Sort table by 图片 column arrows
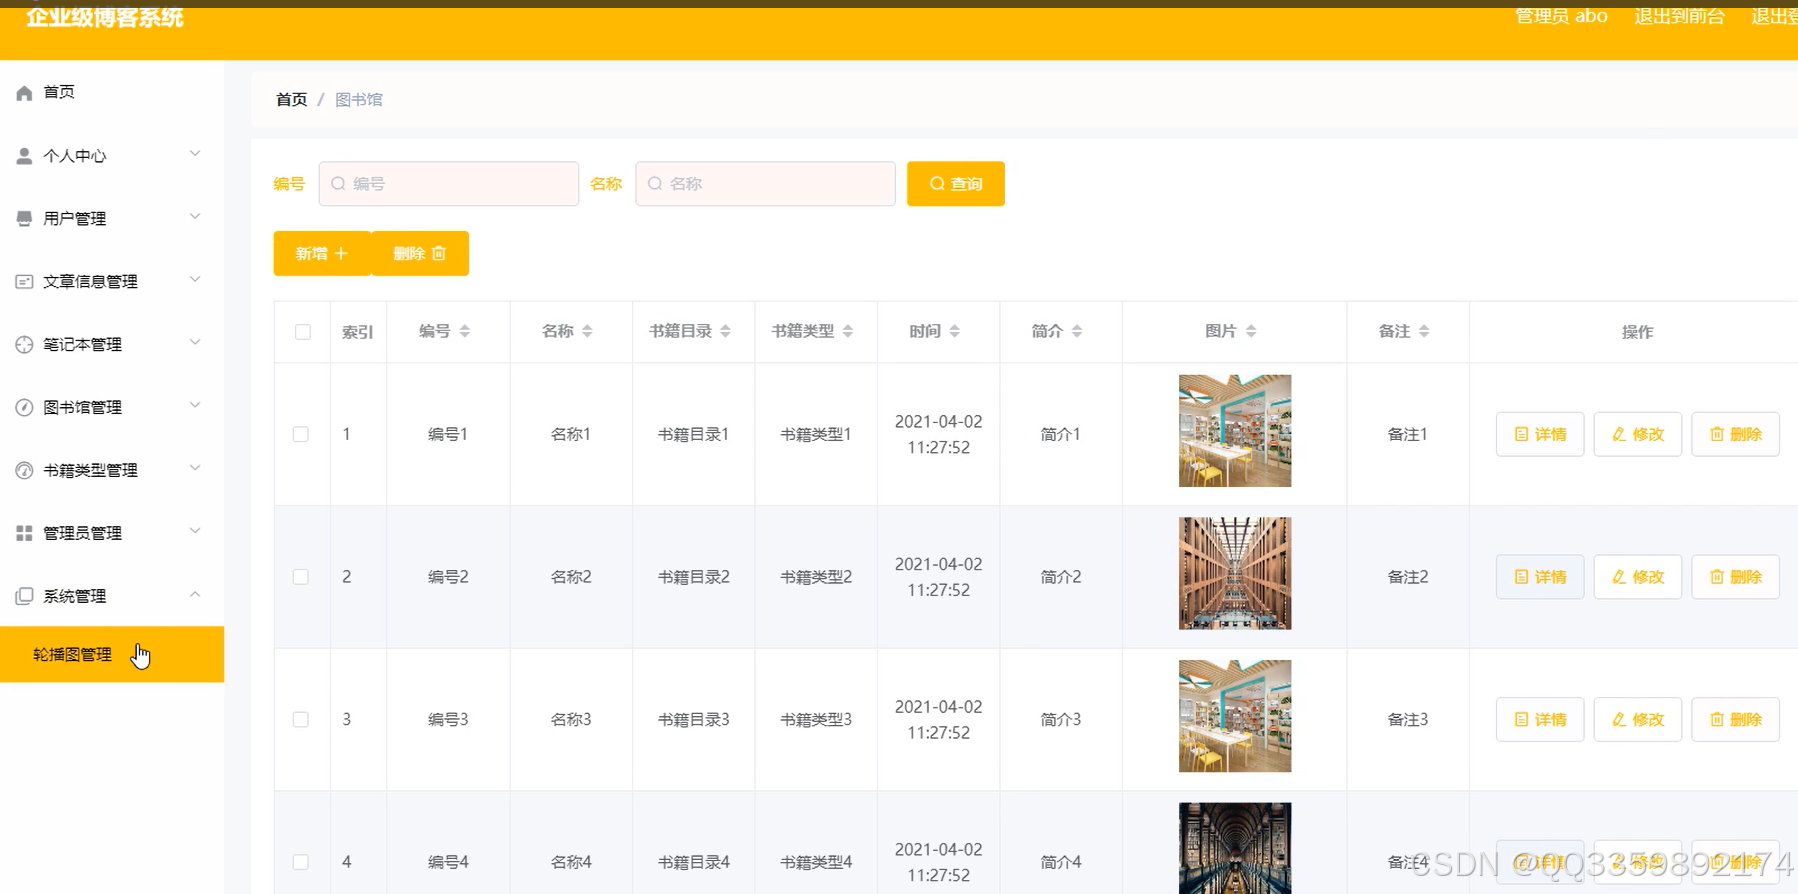Viewport: 1798px width, 894px height. pyautogui.click(x=1251, y=331)
